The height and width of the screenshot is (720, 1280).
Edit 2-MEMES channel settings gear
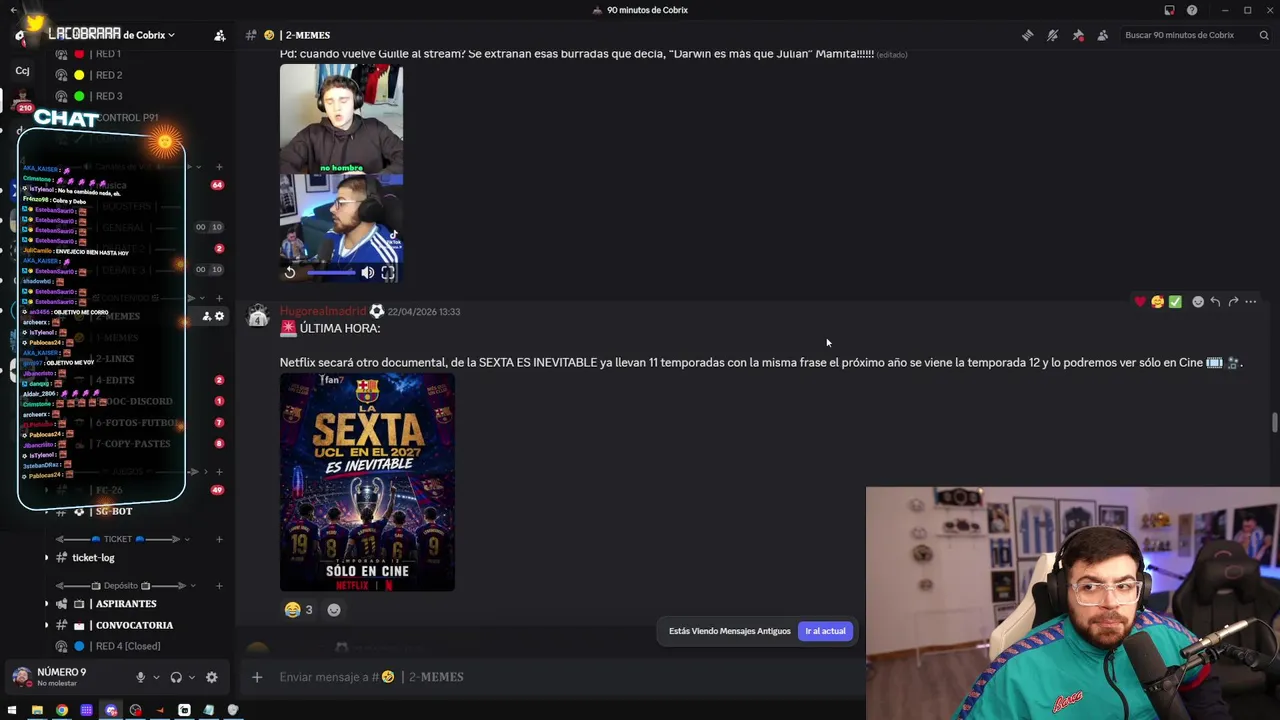point(220,316)
